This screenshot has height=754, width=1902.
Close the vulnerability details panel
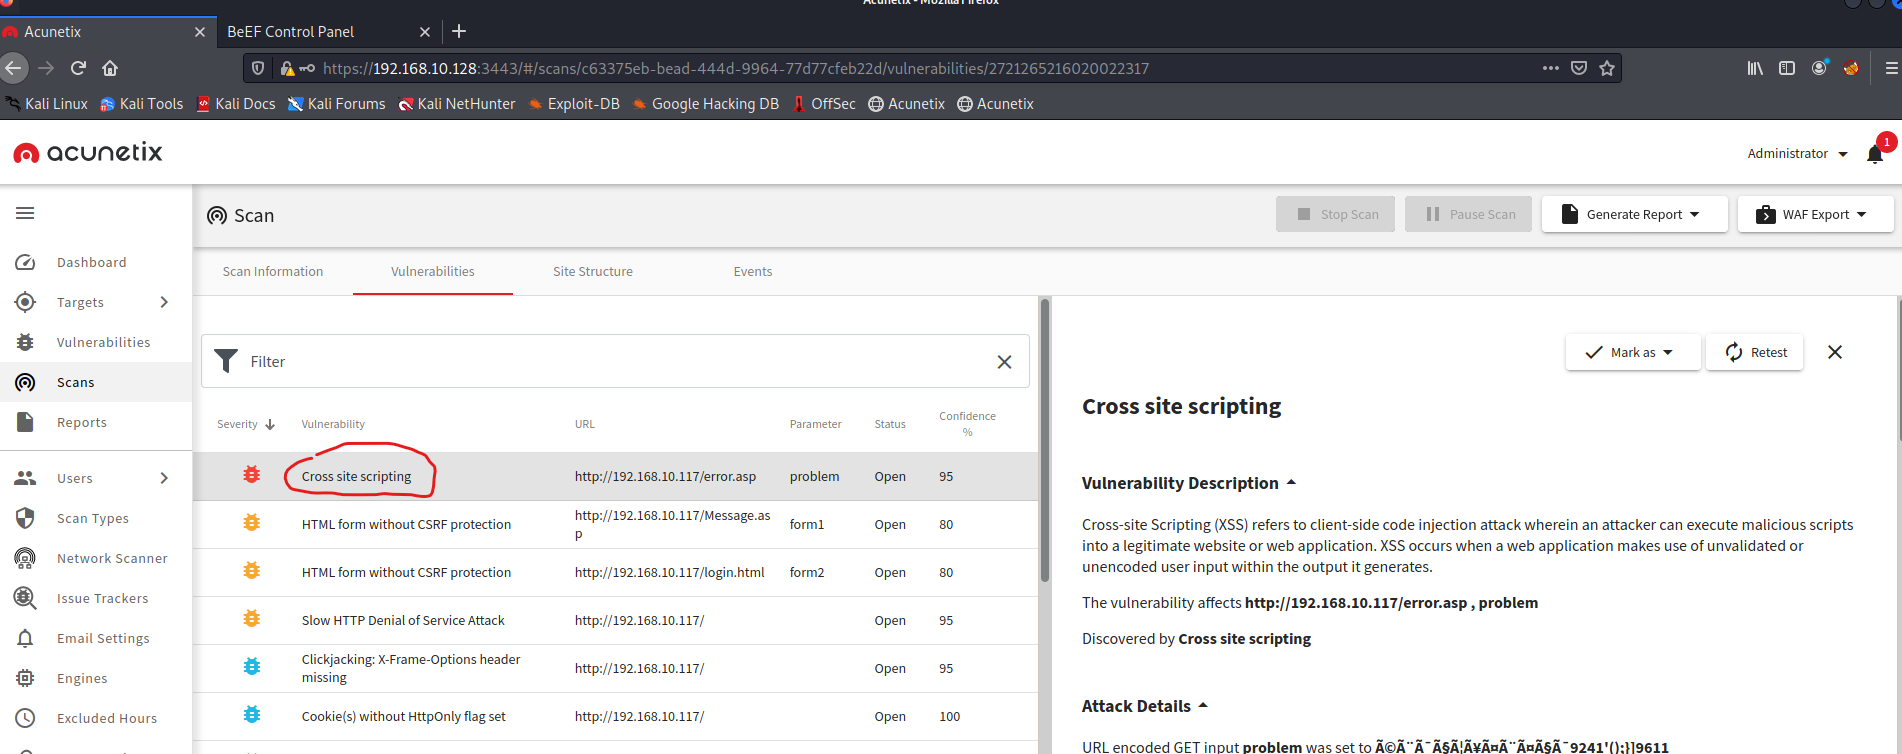(1835, 352)
